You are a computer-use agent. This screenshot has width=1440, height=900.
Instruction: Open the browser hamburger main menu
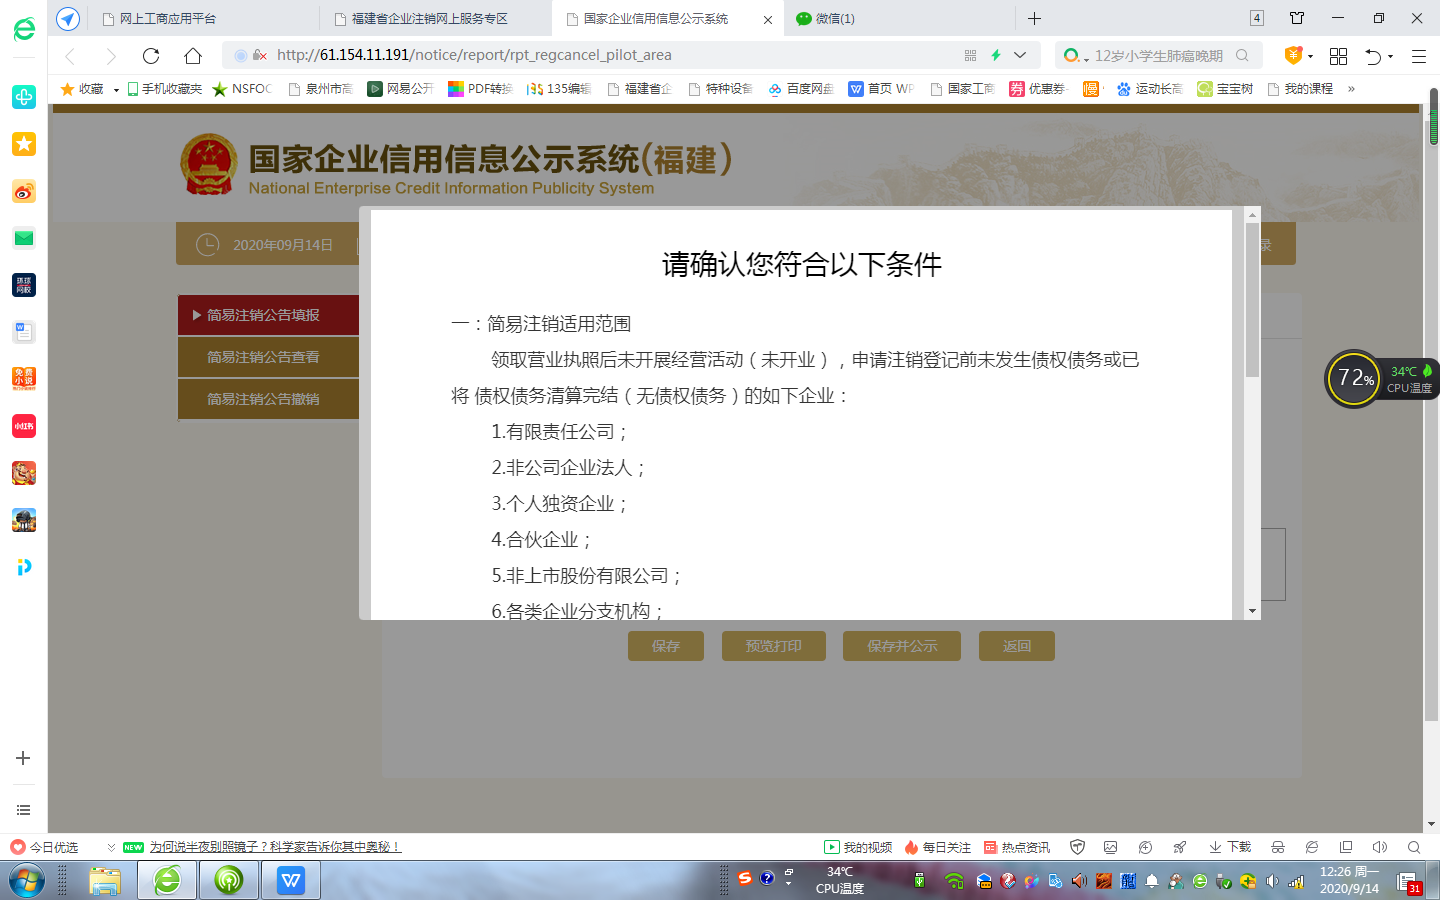[1418, 56]
